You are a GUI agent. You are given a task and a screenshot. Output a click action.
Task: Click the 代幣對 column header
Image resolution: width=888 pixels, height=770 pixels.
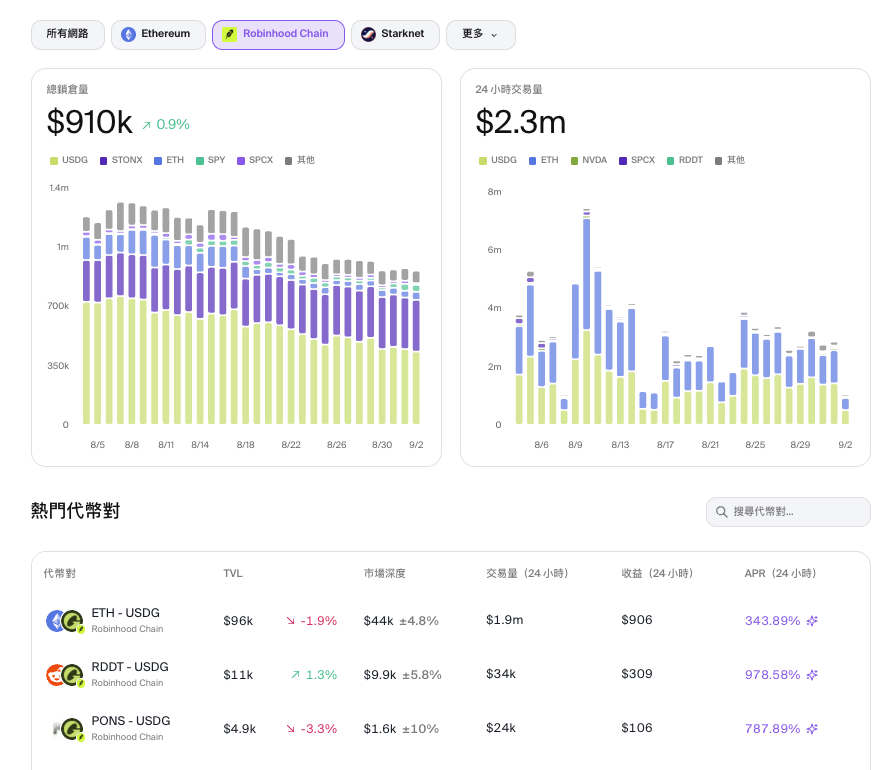[x=59, y=574]
